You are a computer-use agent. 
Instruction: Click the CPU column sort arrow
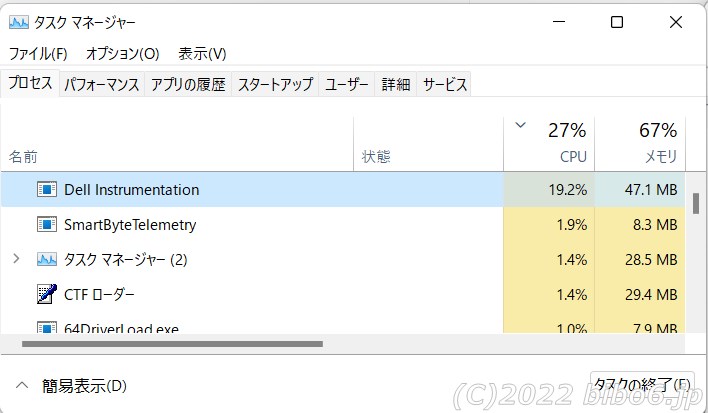coord(521,125)
